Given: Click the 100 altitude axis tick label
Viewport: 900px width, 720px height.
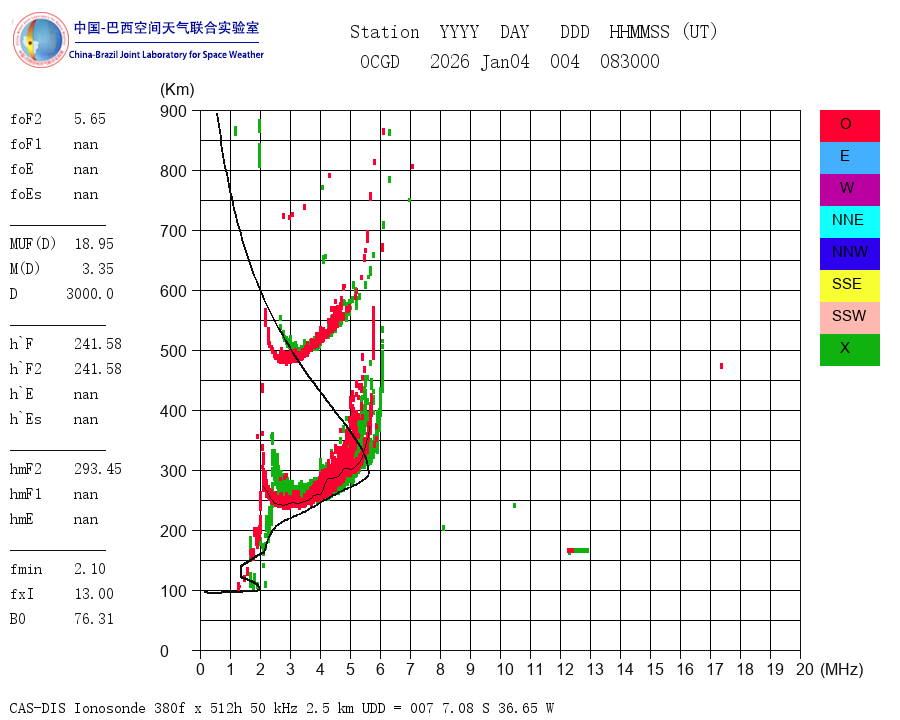Looking at the screenshot, I should [x=173, y=591].
